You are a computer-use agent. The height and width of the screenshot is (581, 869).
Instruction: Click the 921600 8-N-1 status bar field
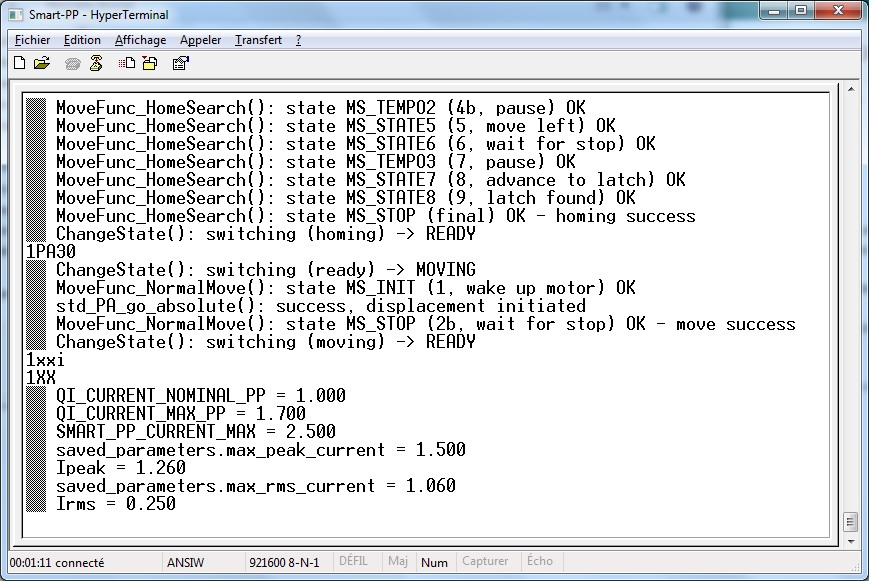[283, 563]
